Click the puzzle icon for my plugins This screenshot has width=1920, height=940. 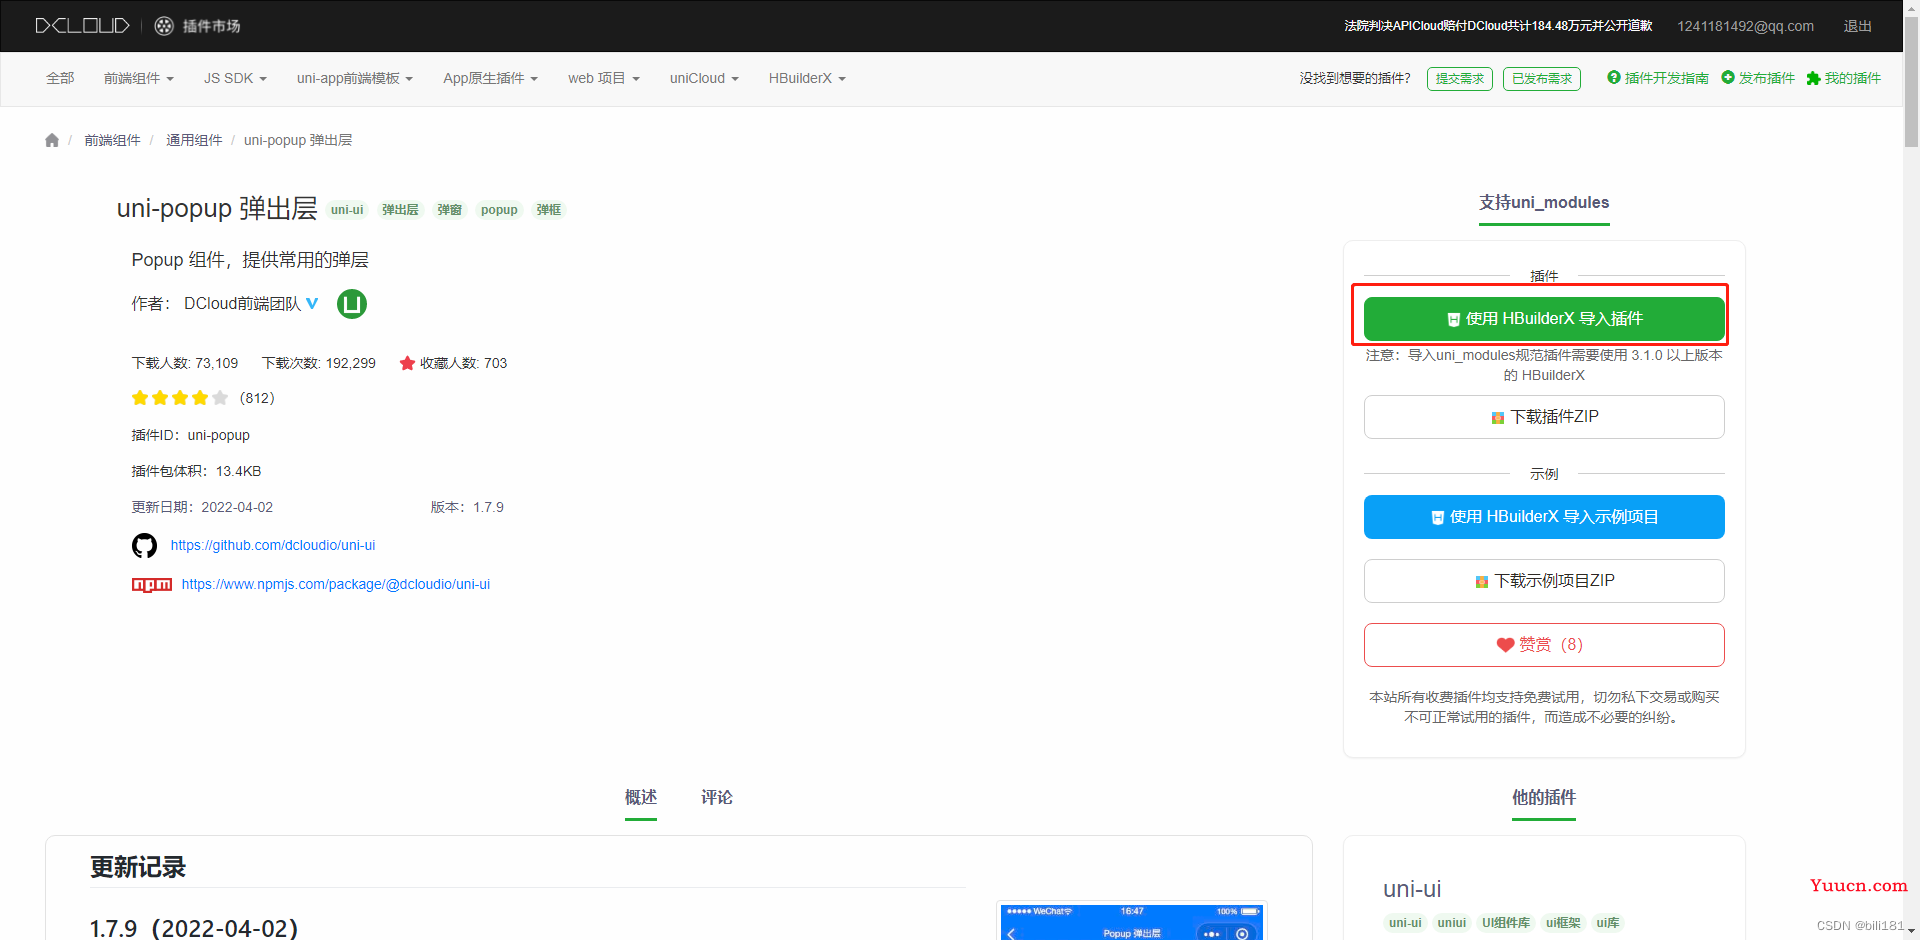pos(1813,78)
